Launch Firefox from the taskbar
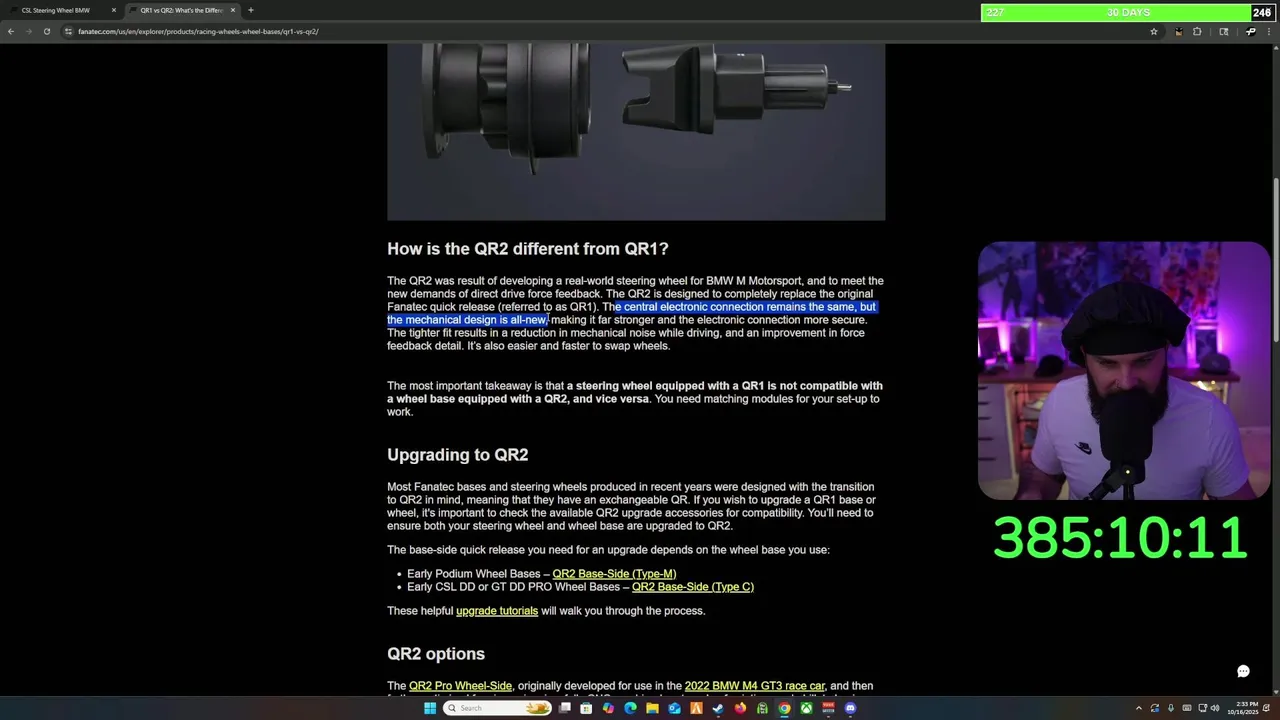Viewport: 1280px width, 720px height. tap(740, 708)
